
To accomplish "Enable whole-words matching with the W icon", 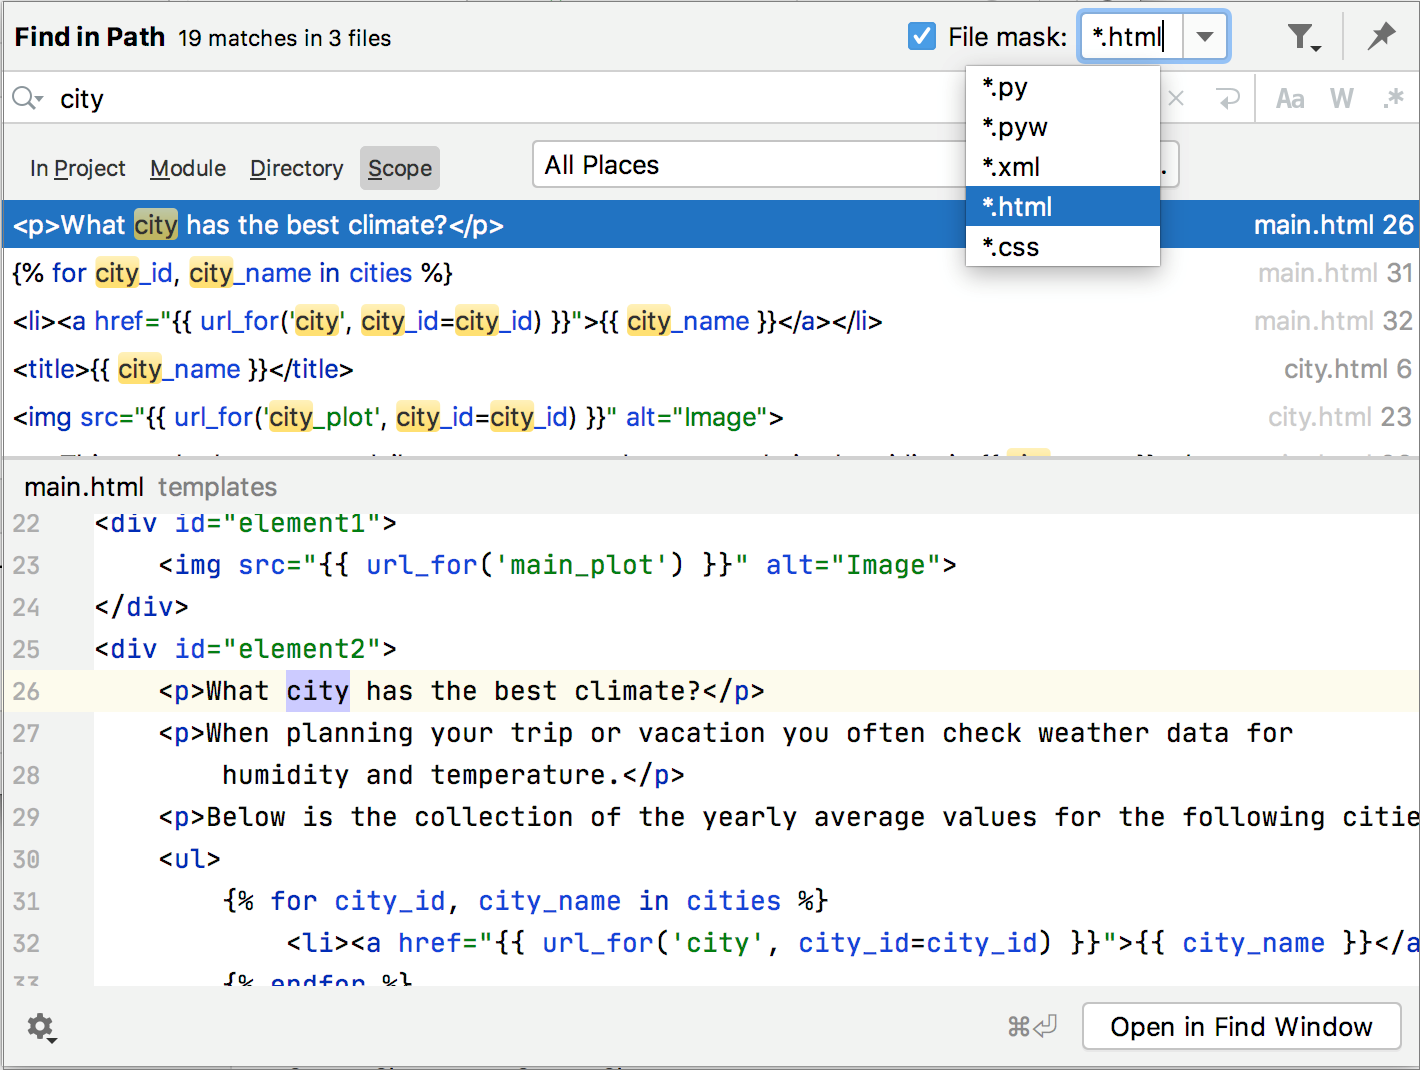I will tap(1342, 98).
